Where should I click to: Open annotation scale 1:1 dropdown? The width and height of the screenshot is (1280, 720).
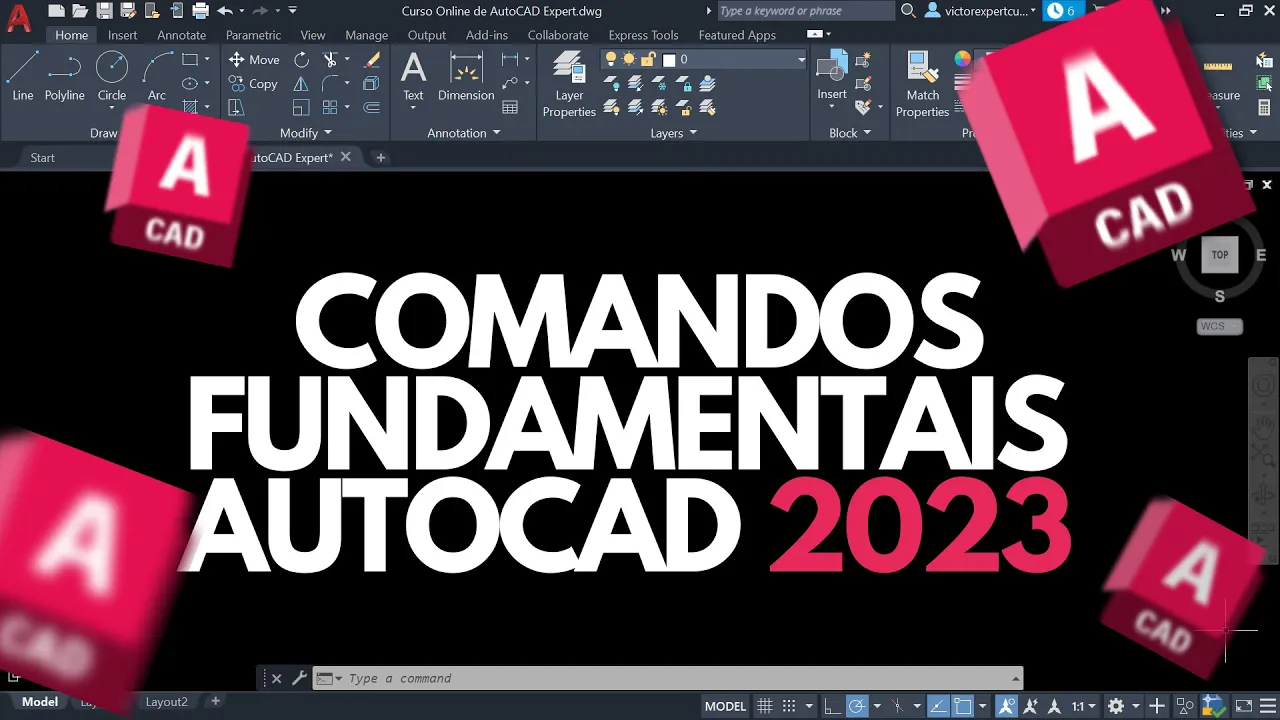[1084, 706]
